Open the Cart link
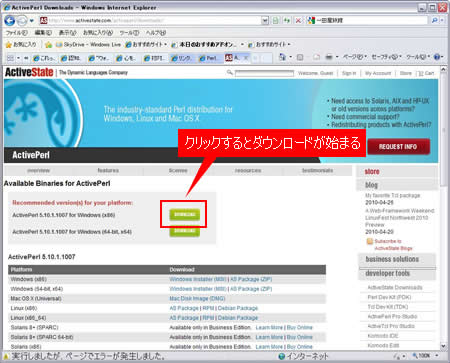450x363 pixels. point(426,73)
